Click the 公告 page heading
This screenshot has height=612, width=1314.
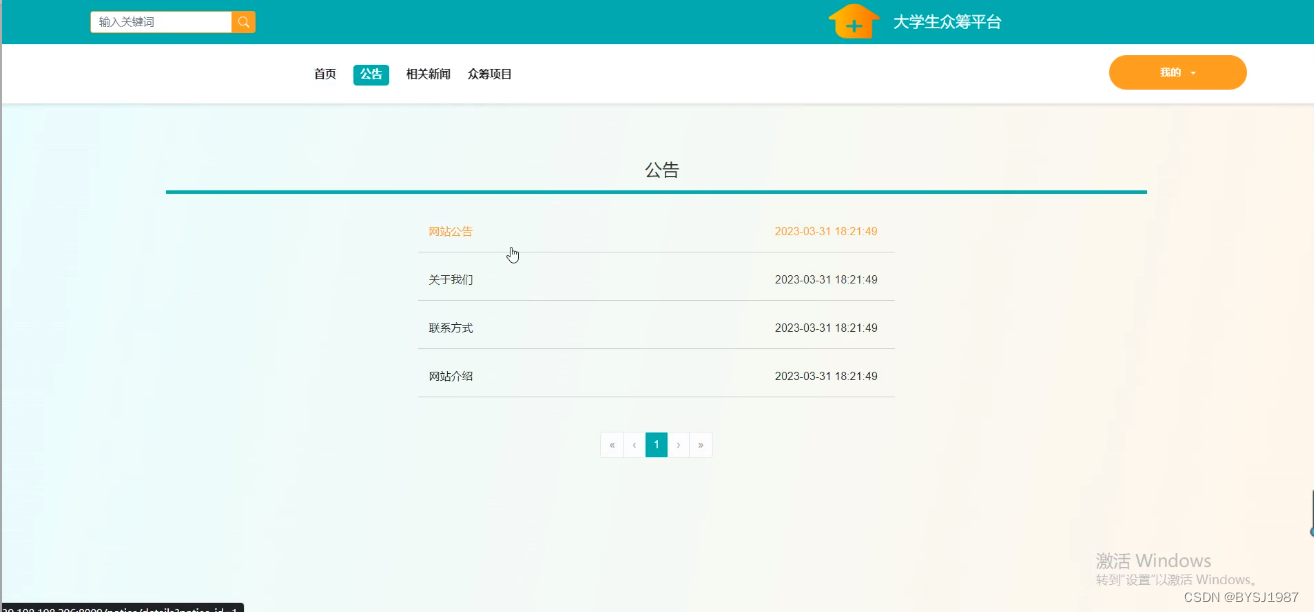[x=662, y=170]
